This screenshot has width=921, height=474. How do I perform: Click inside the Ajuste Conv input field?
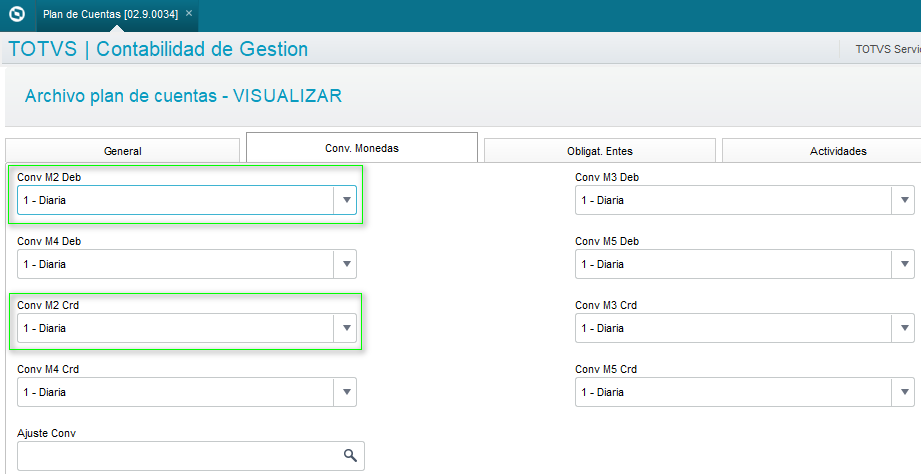coord(191,456)
